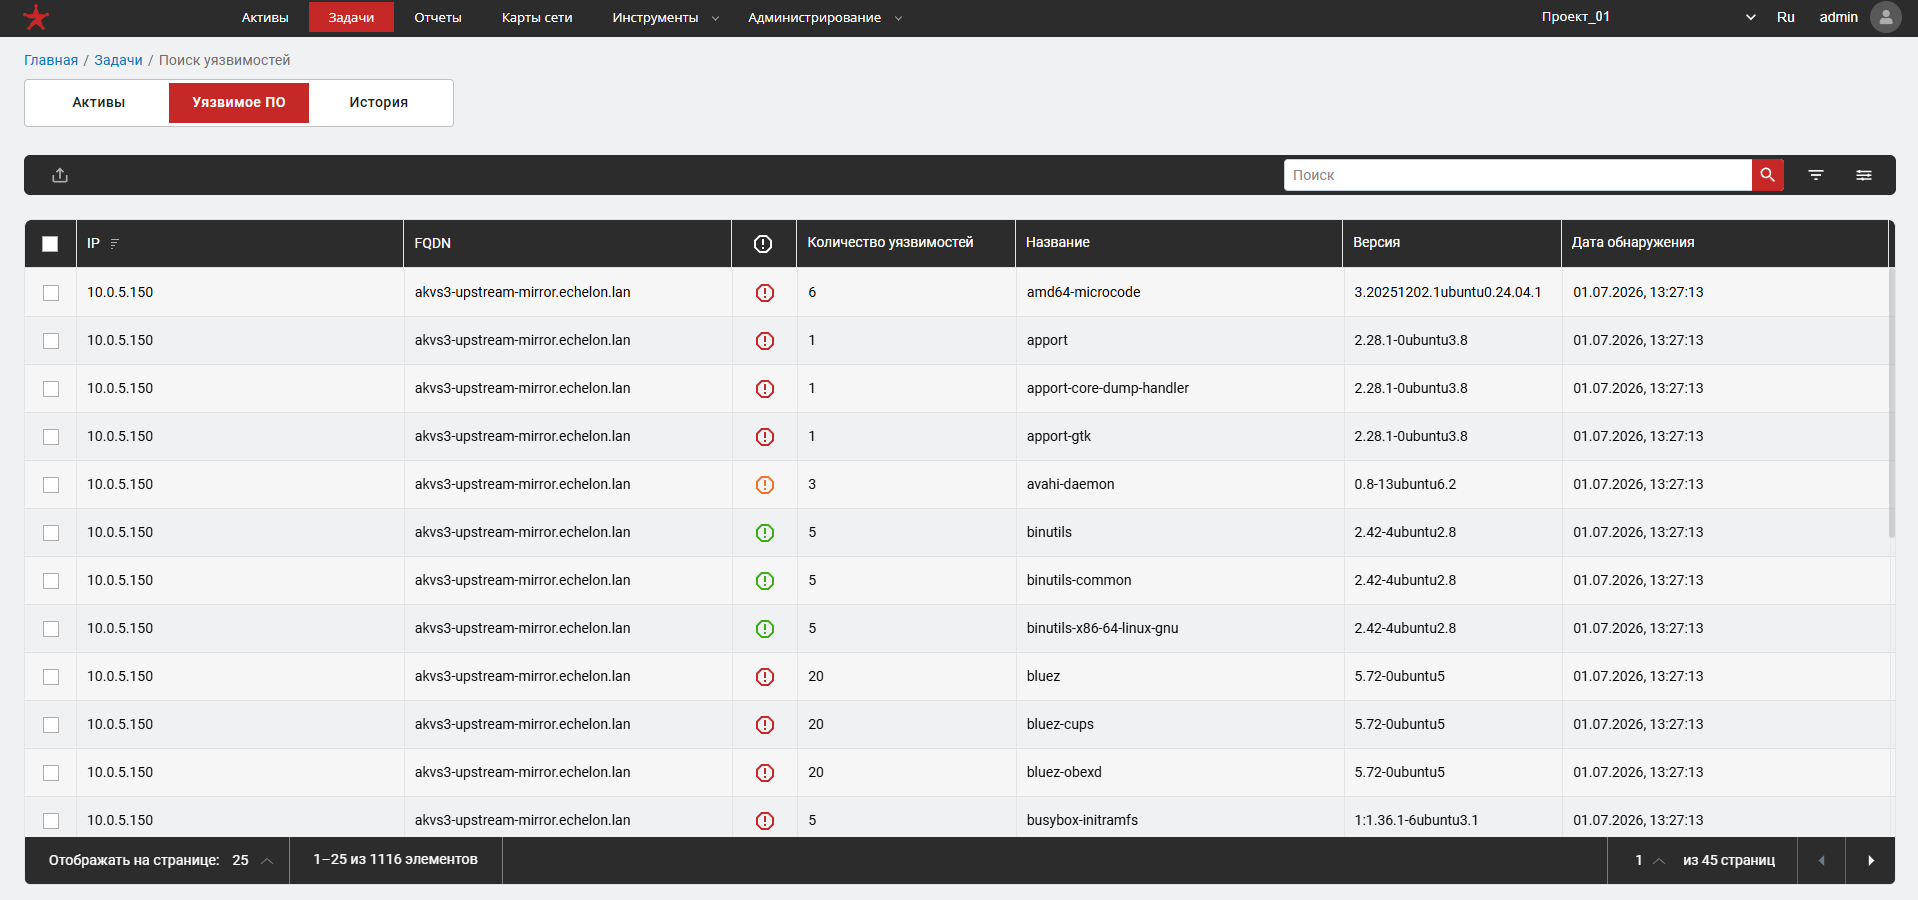This screenshot has width=1918, height=900.
Task: Open the Активы top menu
Action: click(x=265, y=18)
